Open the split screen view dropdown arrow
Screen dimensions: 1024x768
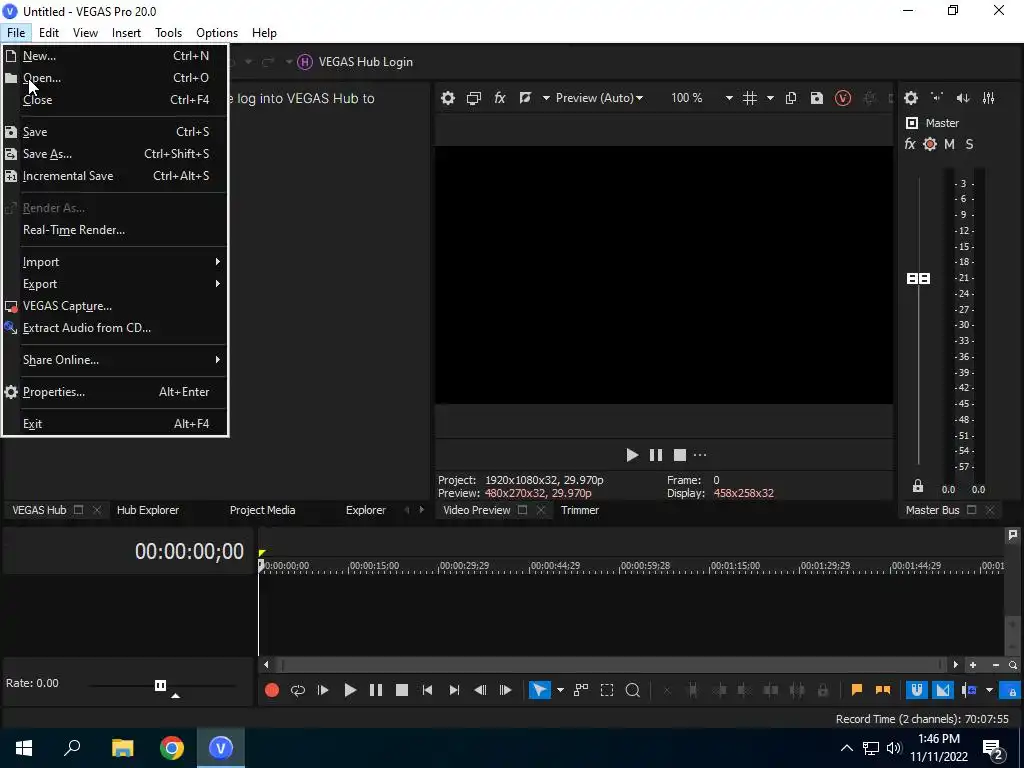coord(546,98)
